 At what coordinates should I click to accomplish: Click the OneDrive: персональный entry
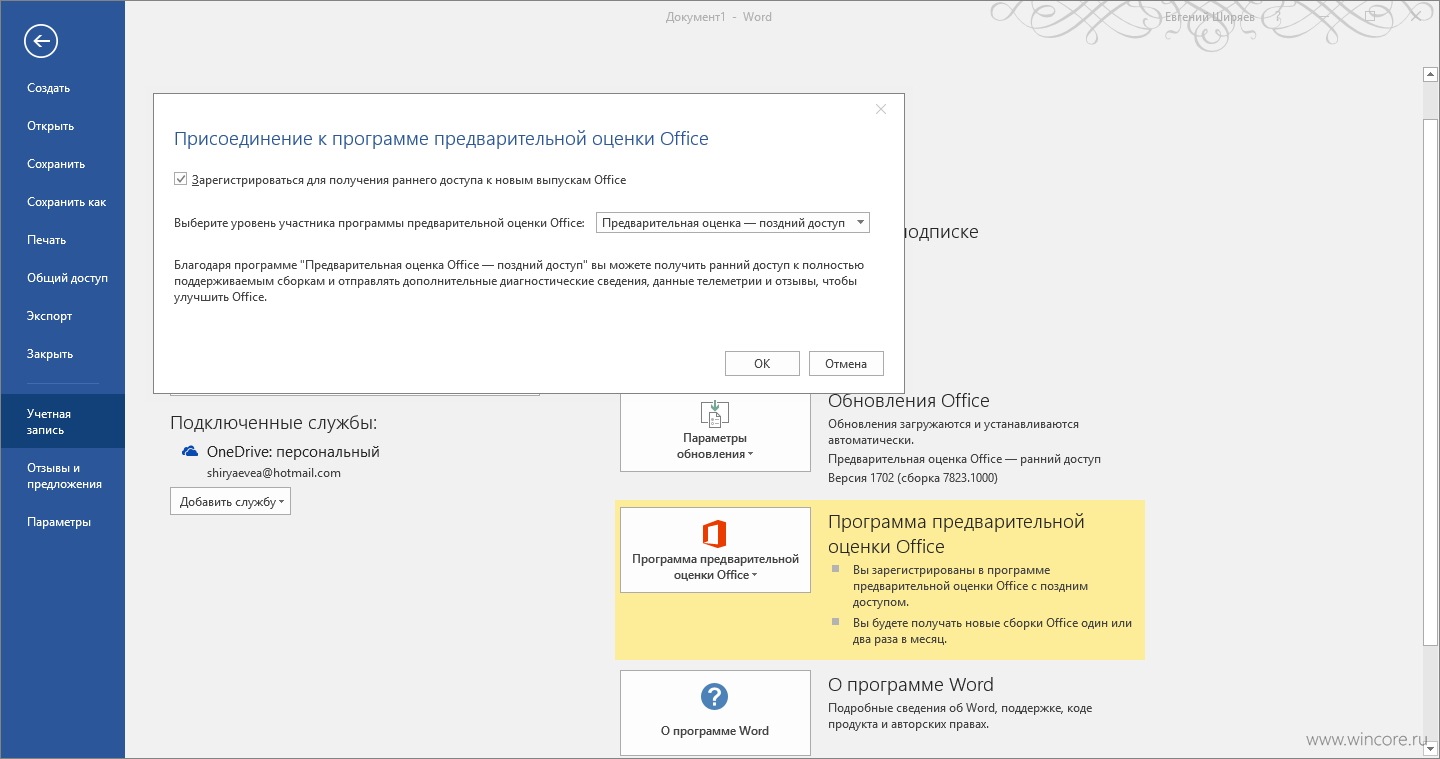point(293,452)
